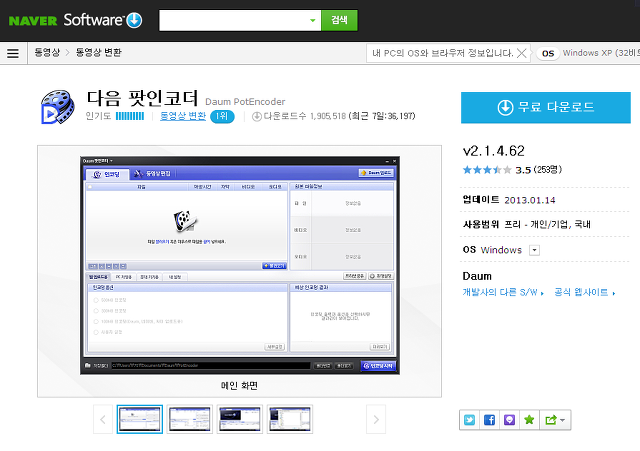The width and height of the screenshot is (640, 451).
Task: Close the PC OS info notice
Action: pos(521,53)
